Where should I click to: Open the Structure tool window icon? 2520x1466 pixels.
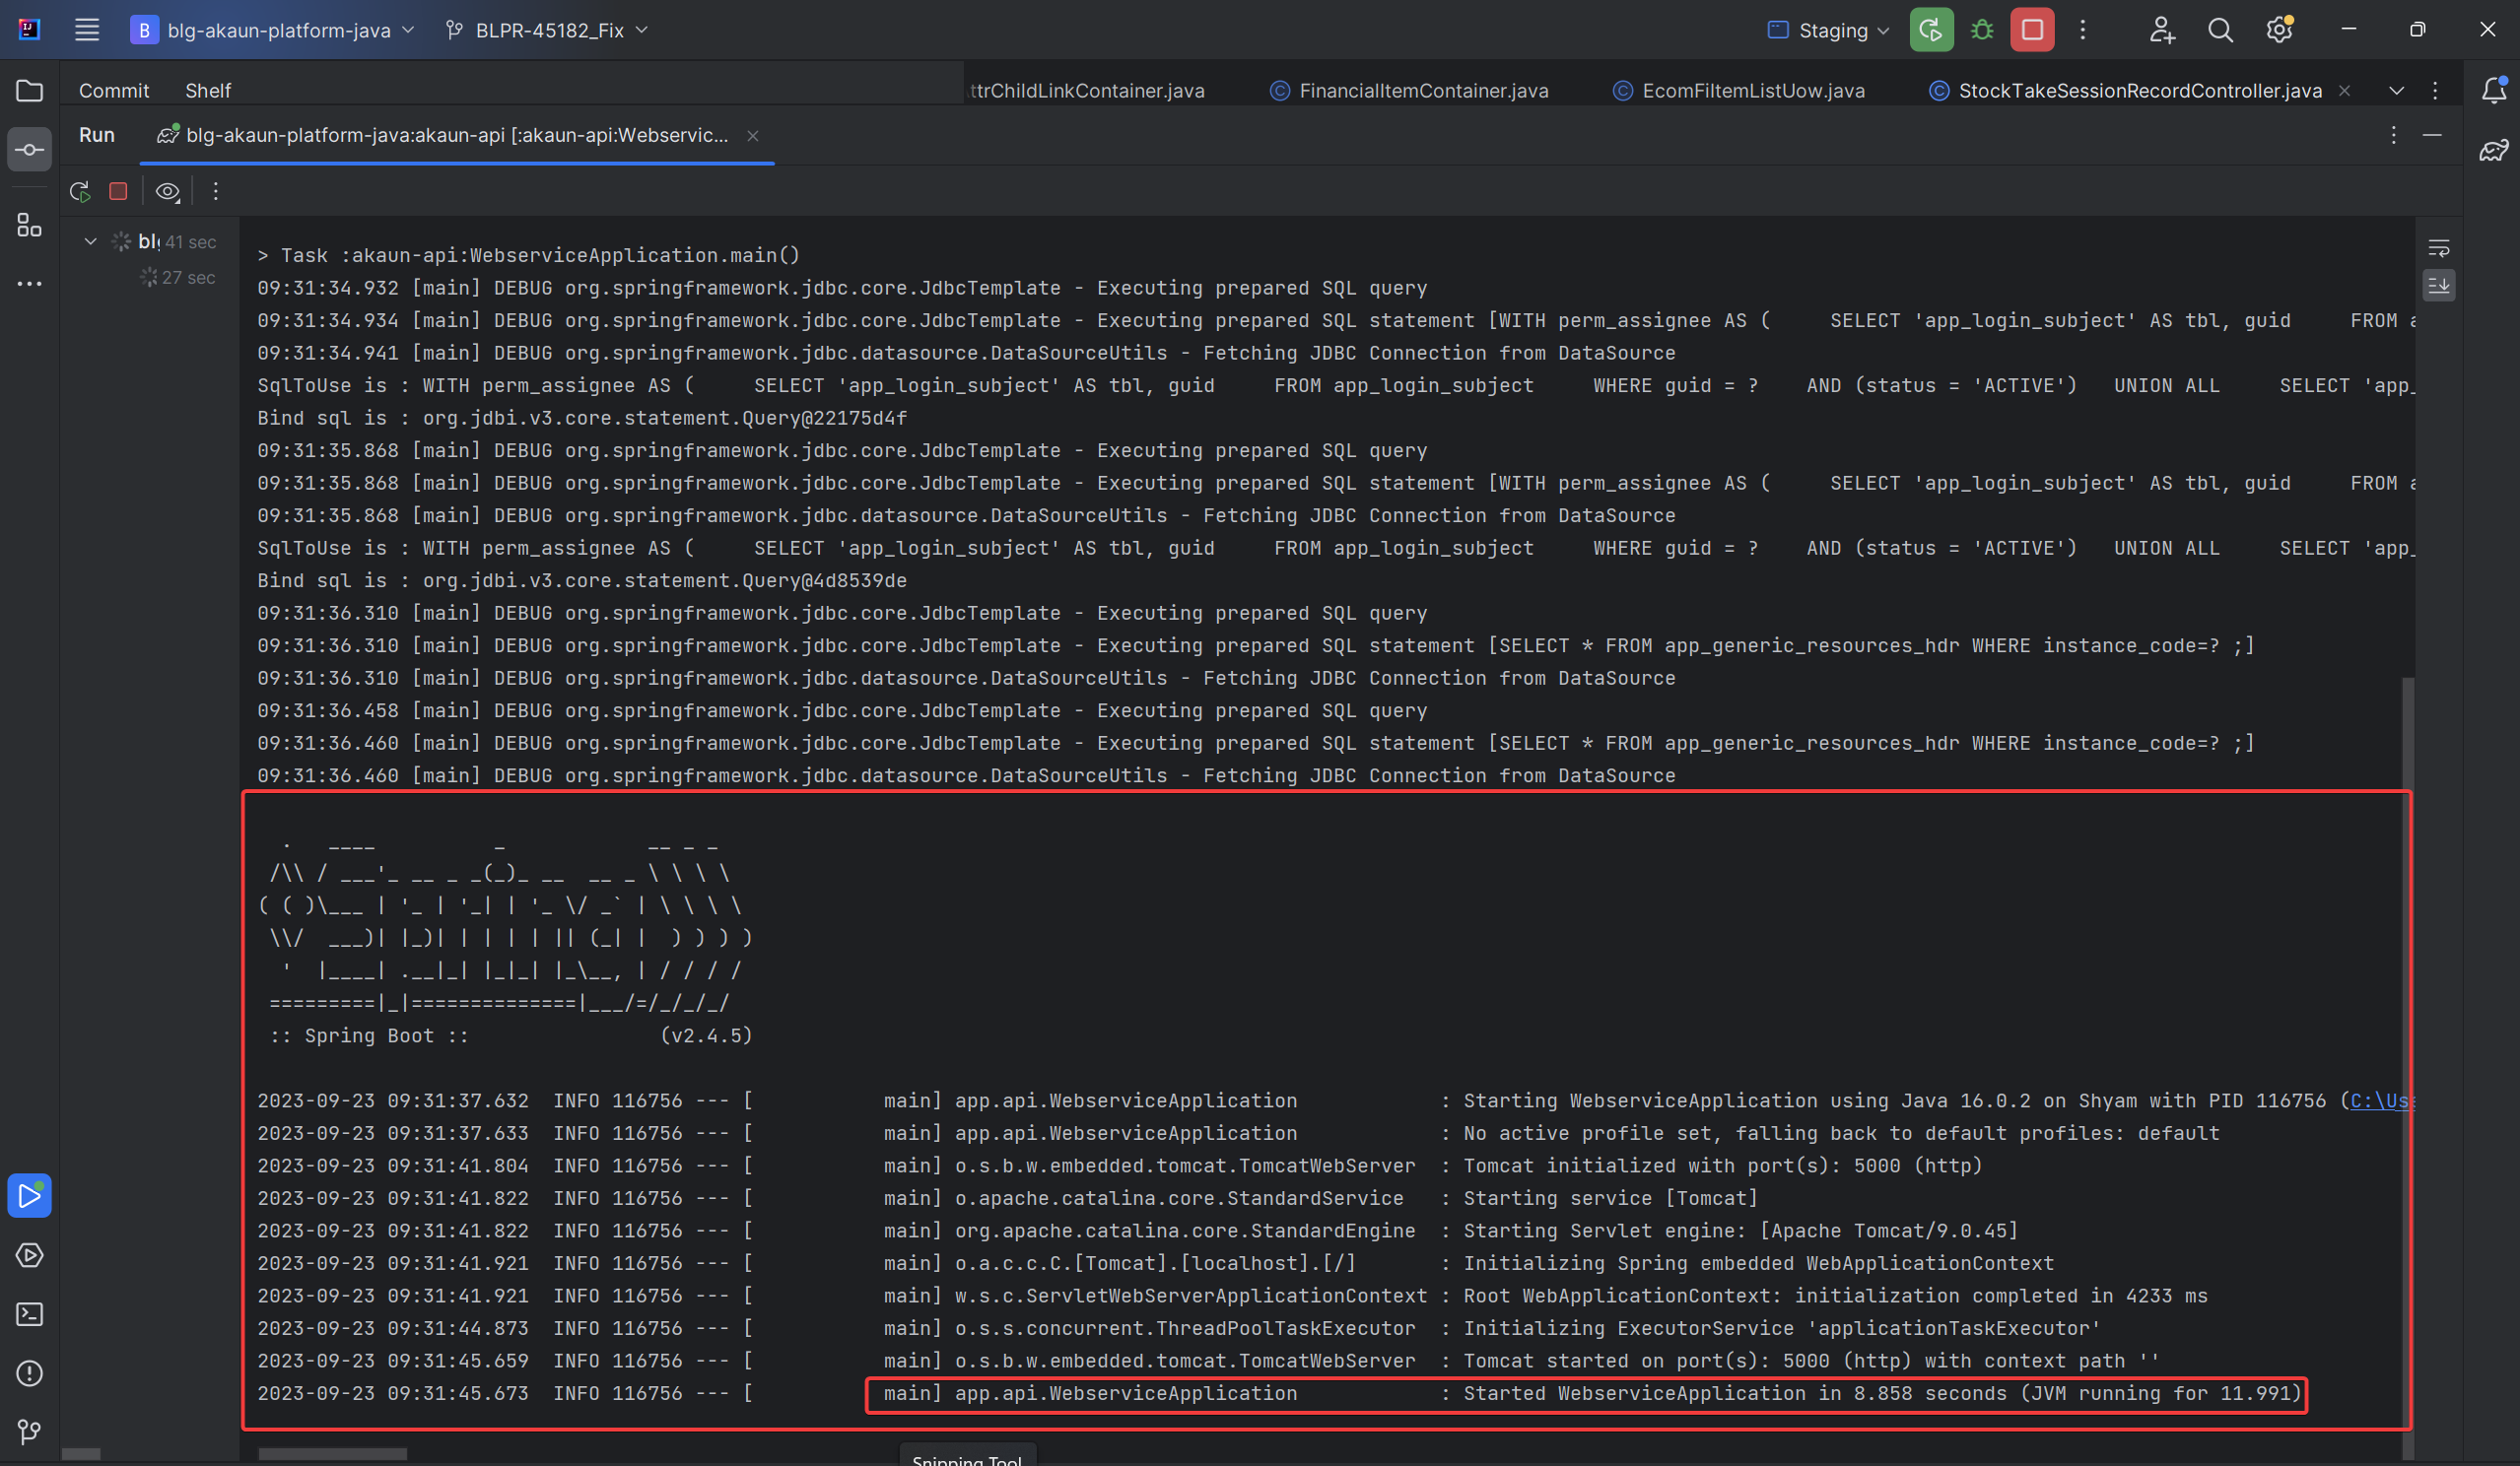point(29,225)
